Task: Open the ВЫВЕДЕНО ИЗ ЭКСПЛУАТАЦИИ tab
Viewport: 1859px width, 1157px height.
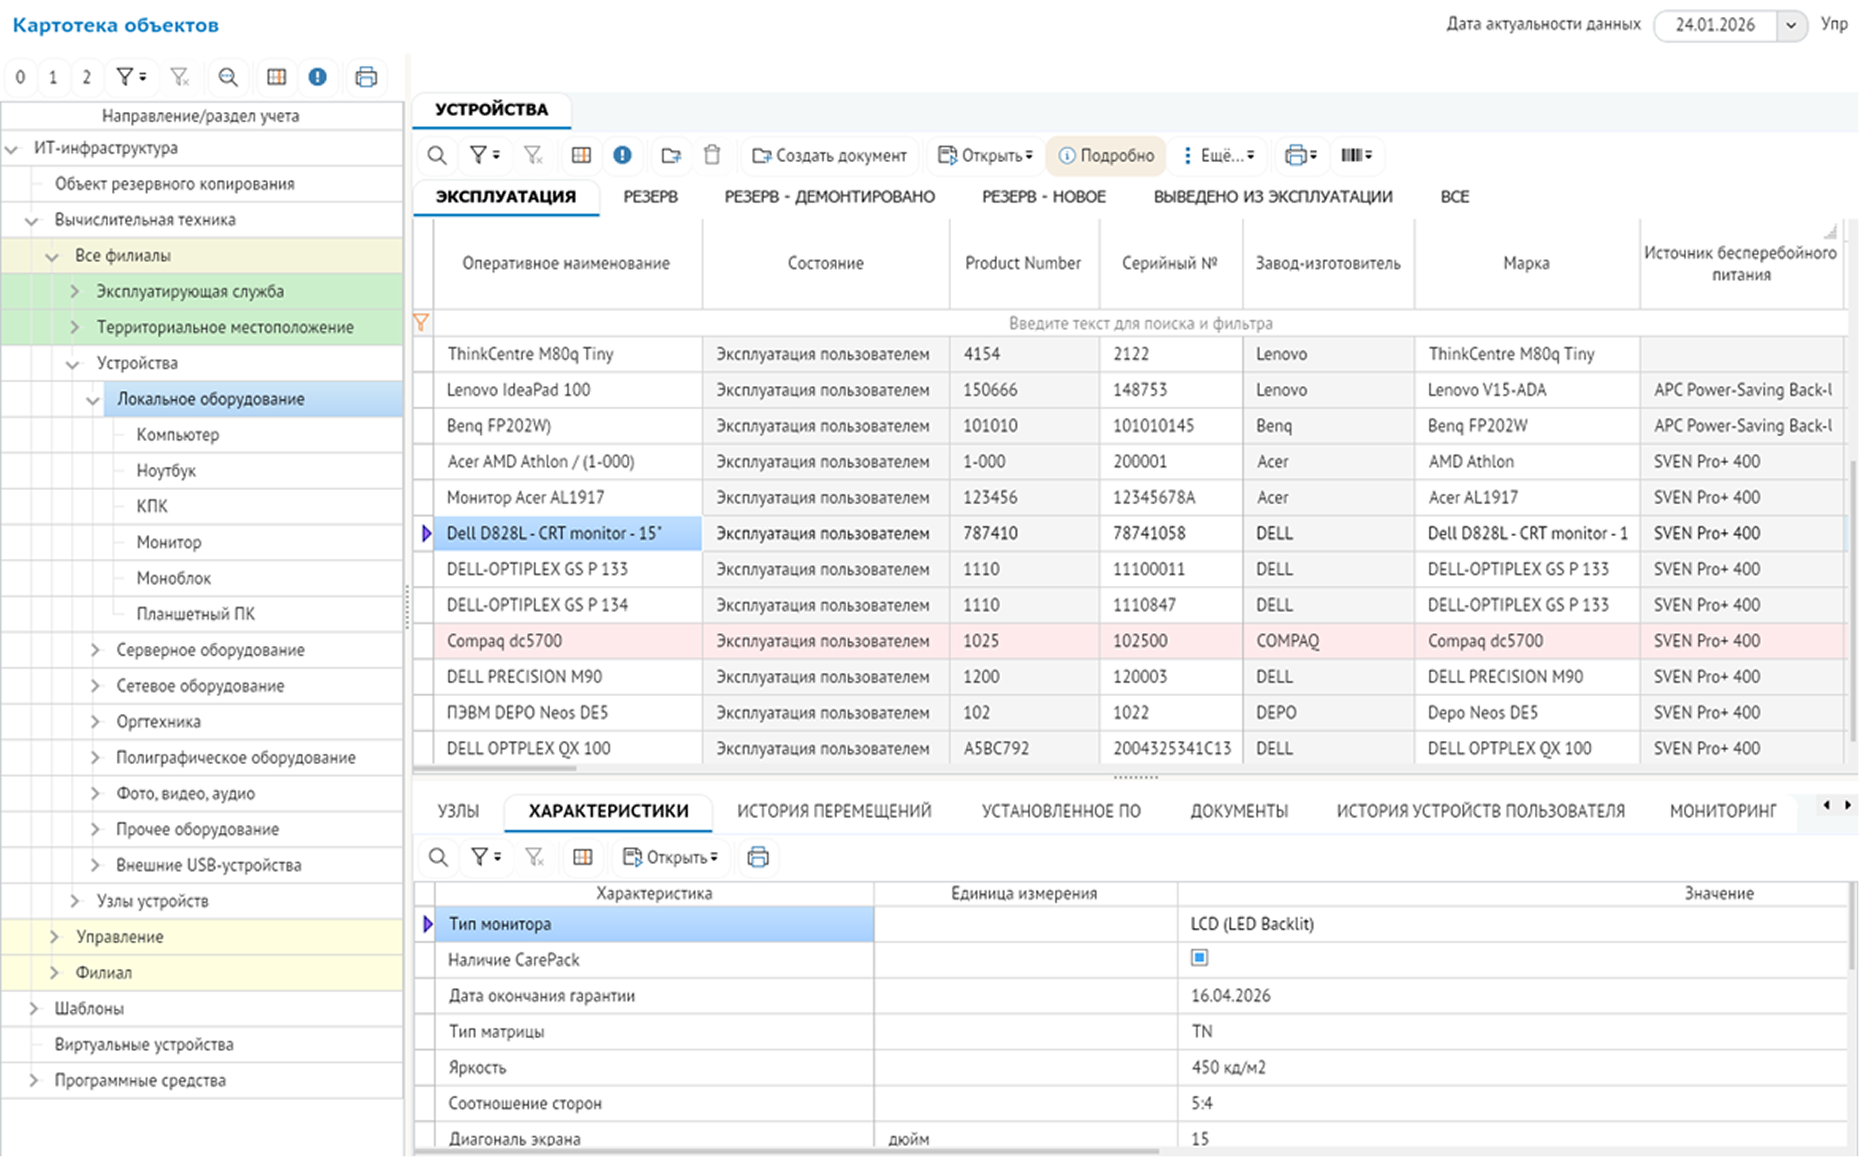Action: pyautogui.click(x=1273, y=197)
